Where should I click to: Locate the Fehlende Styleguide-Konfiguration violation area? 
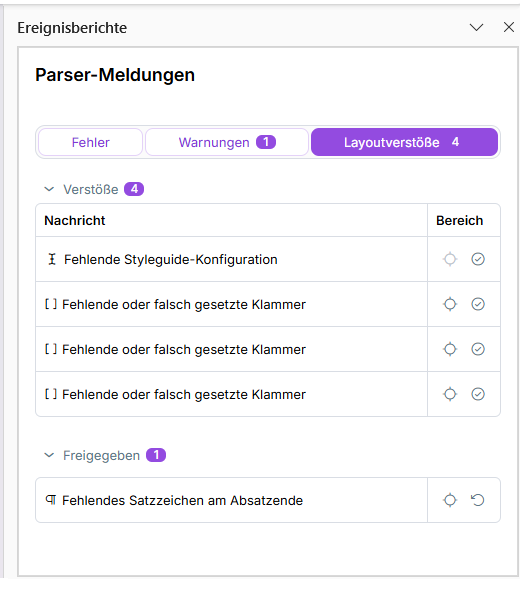click(x=450, y=259)
